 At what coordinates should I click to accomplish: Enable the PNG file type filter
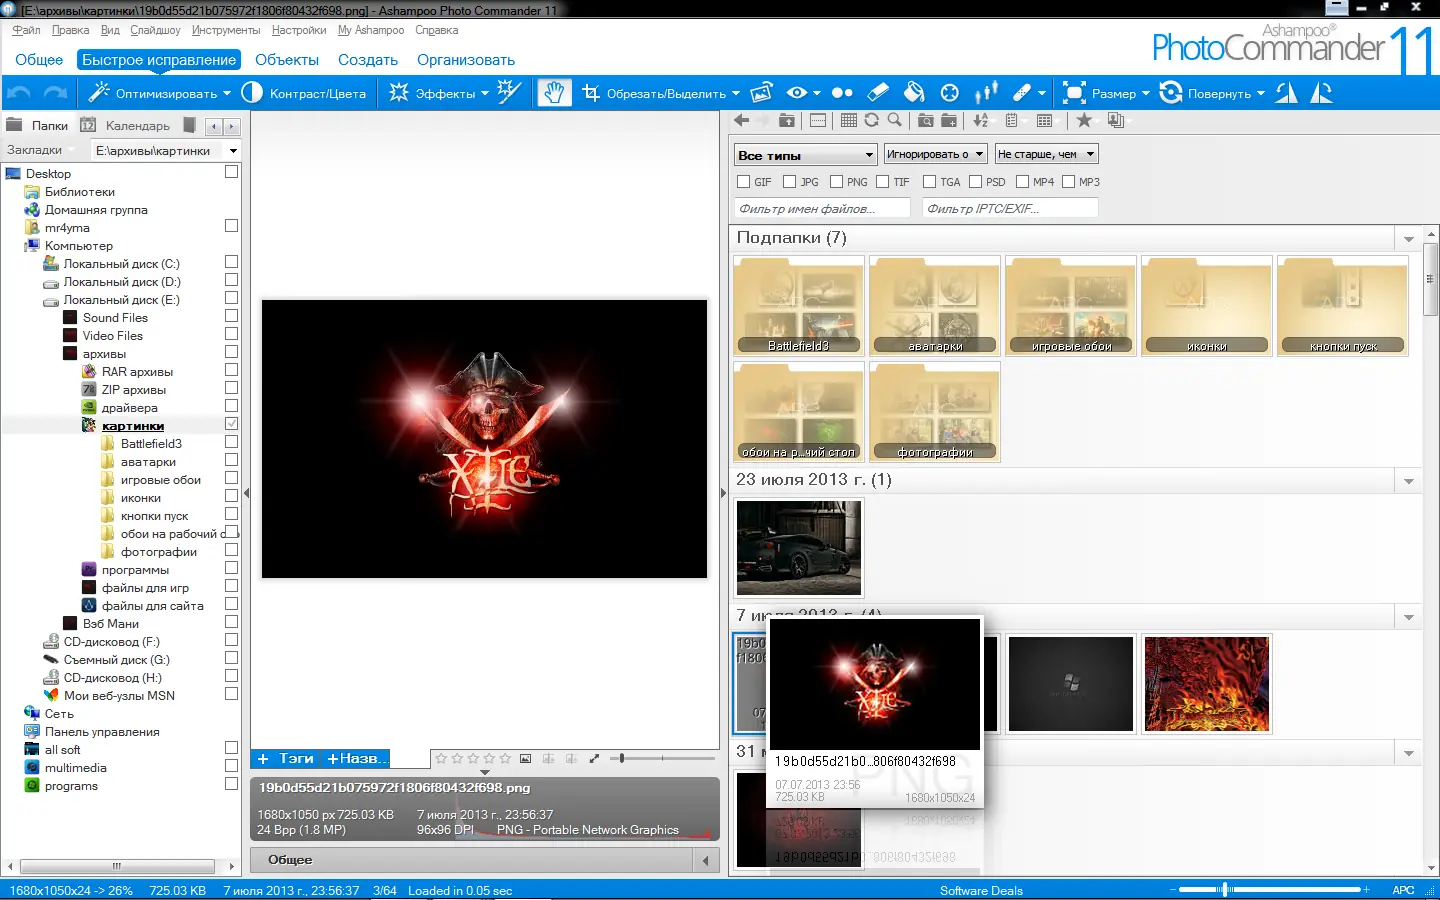click(837, 182)
